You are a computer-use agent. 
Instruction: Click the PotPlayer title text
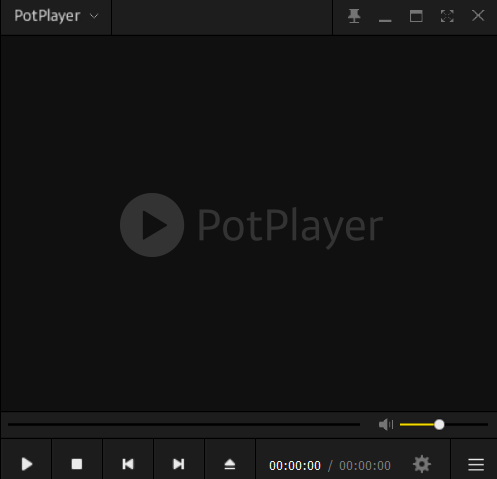pyautogui.click(x=47, y=16)
